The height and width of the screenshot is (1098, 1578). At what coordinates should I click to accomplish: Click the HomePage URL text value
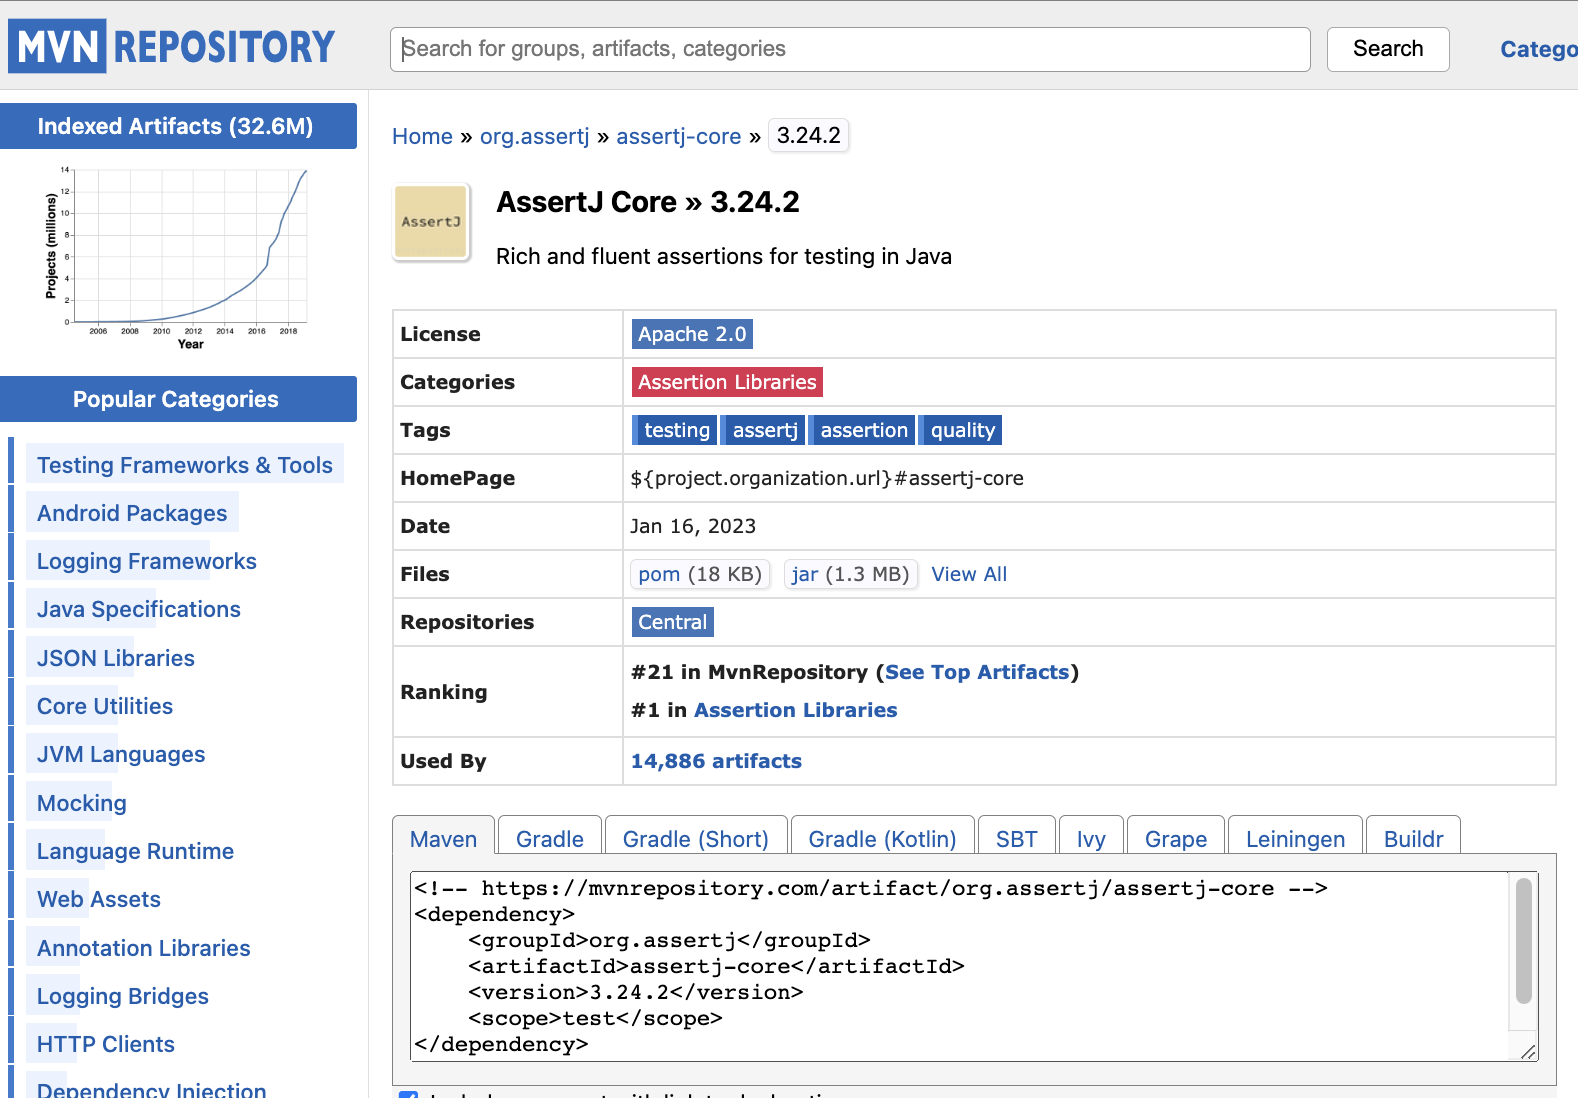827,478
